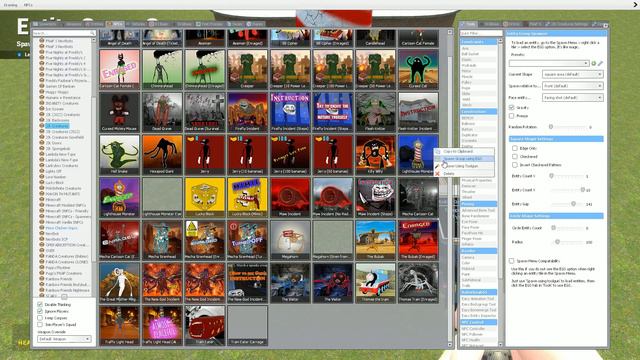Click the tool Quick Filter field
The image size is (640, 360).
481,33
